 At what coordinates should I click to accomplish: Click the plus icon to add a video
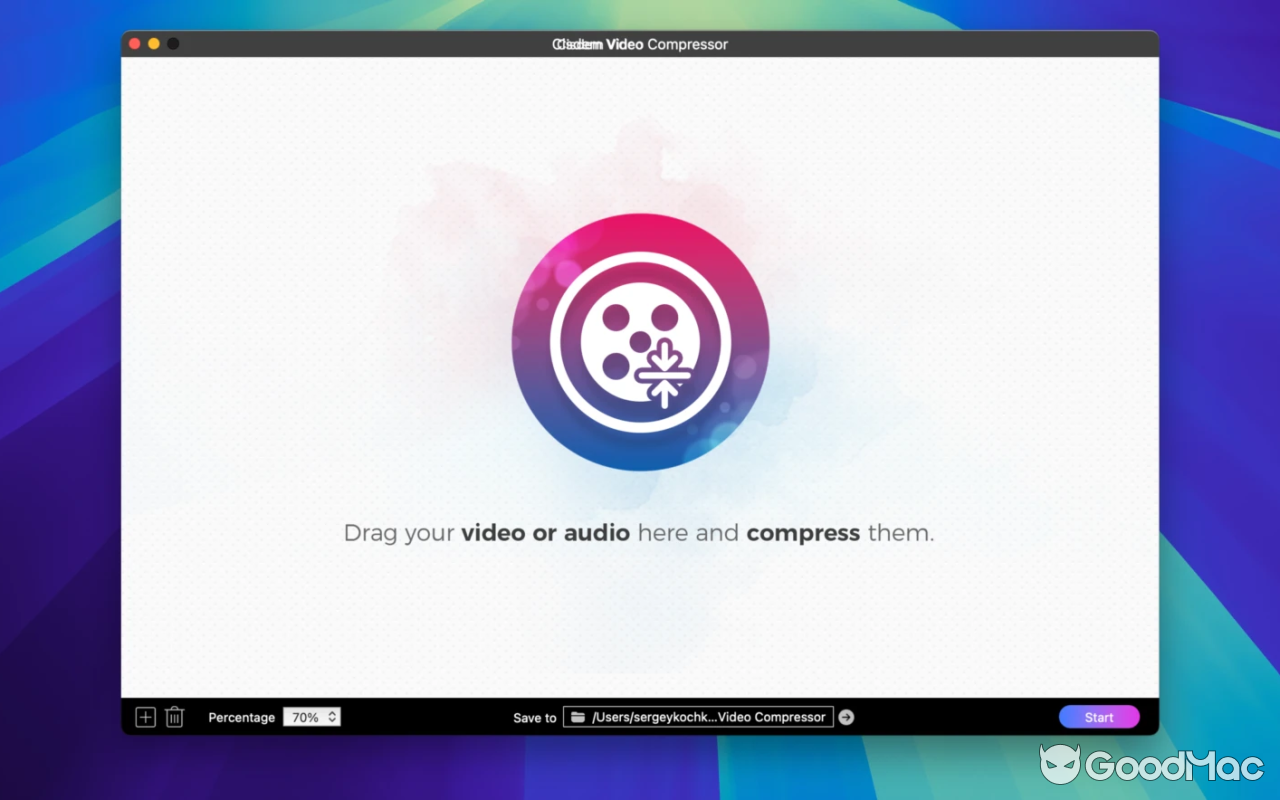point(145,717)
